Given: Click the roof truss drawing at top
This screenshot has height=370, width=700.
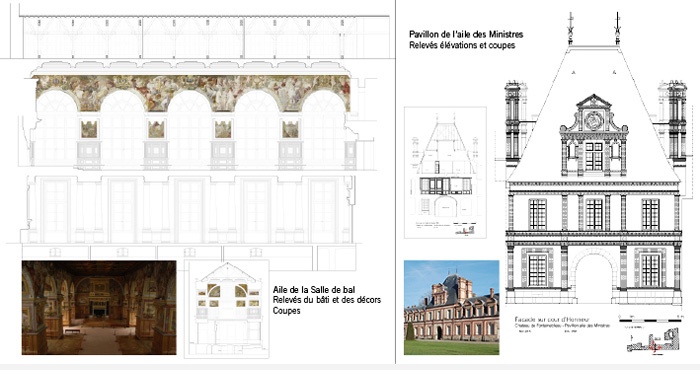Looking at the screenshot, I should (204, 37).
